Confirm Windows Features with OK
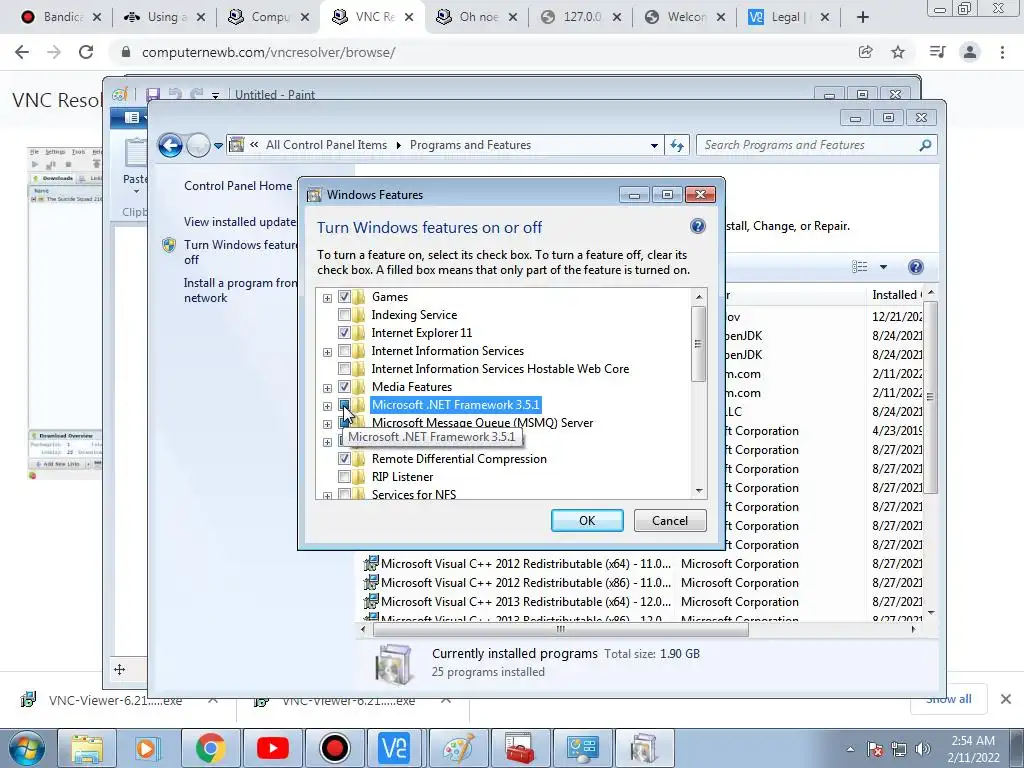Screen dimensions: 1024x768 [587, 520]
